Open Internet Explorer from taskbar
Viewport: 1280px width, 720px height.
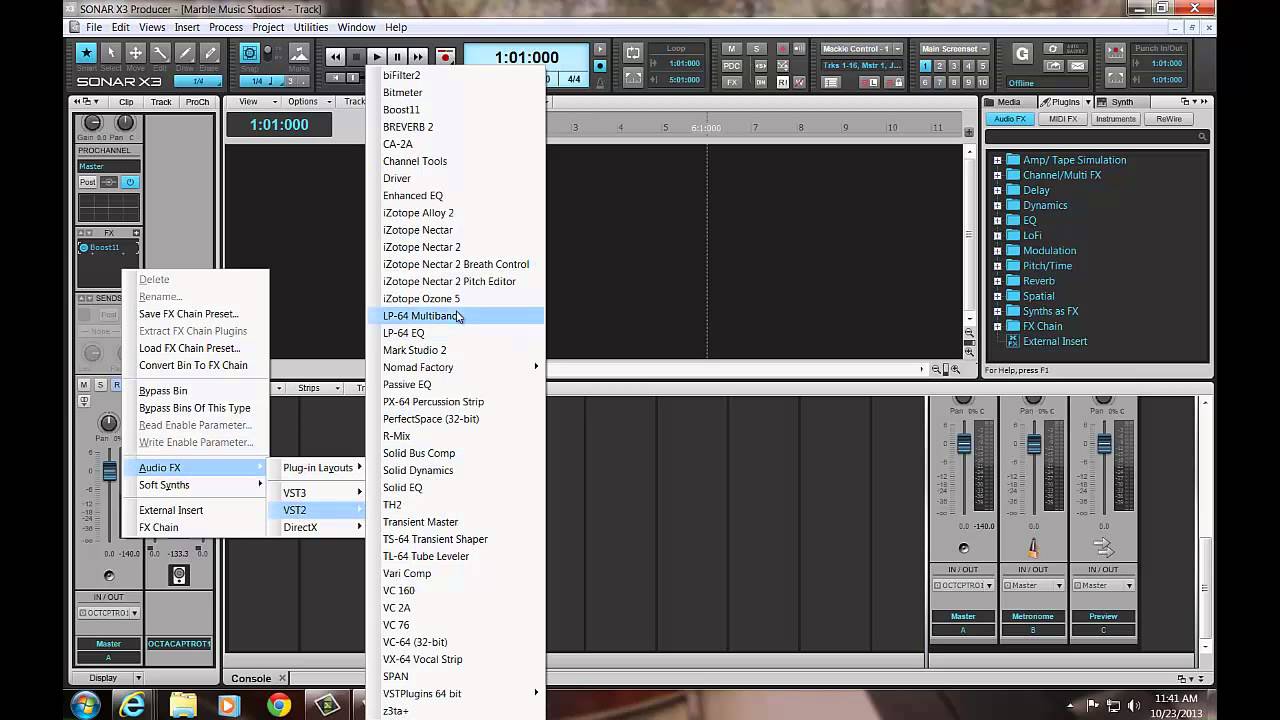(x=132, y=705)
